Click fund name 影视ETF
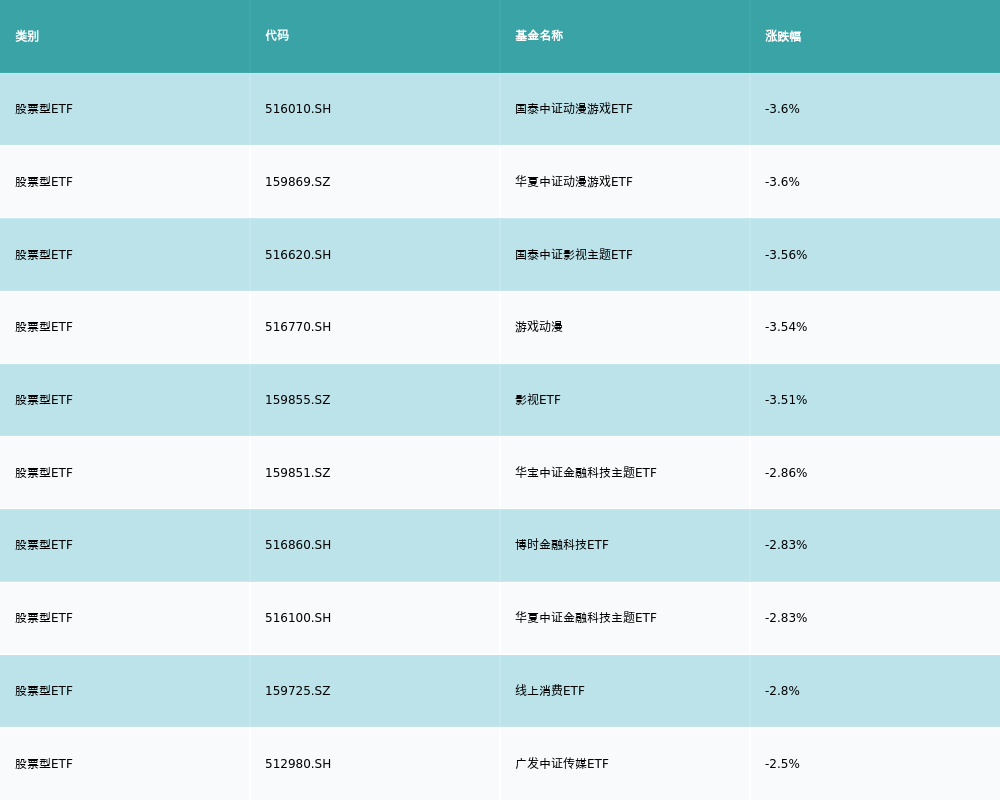Image resolution: width=1000 pixels, height=800 pixels. pyautogui.click(x=538, y=400)
